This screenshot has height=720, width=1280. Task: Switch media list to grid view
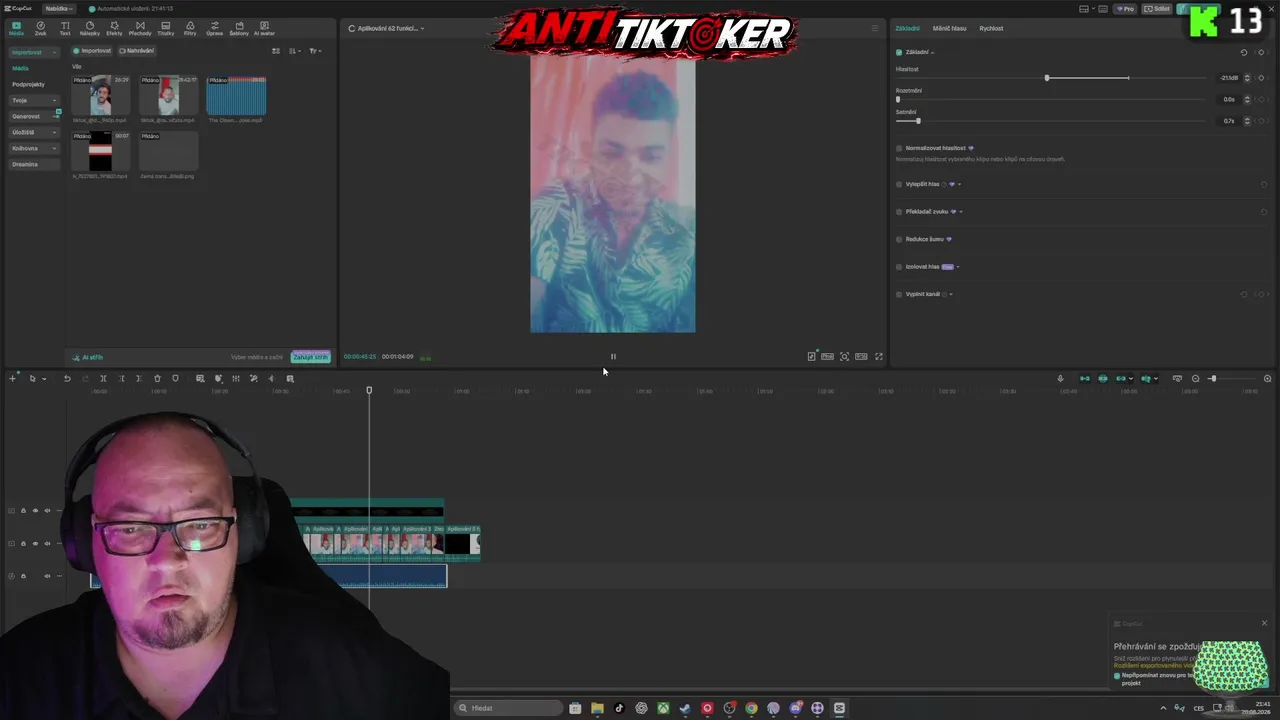276,51
